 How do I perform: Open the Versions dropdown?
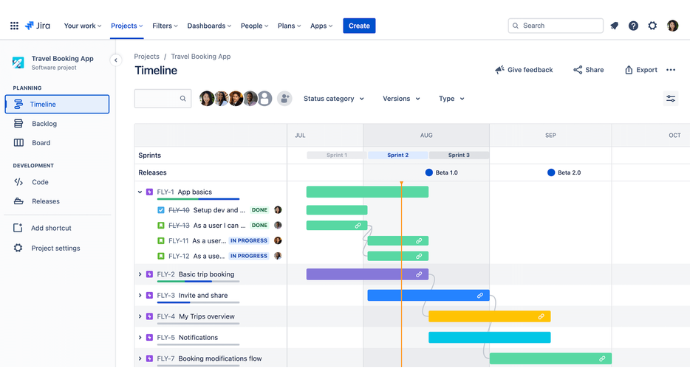(x=401, y=99)
